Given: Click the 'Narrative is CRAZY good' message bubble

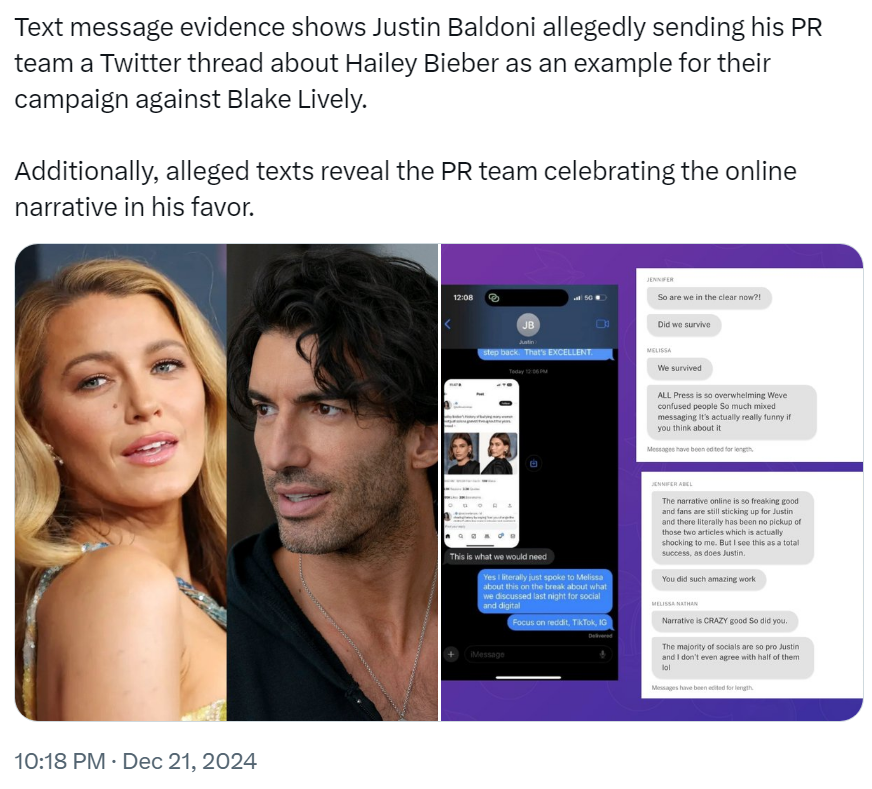Looking at the screenshot, I should (725, 621).
